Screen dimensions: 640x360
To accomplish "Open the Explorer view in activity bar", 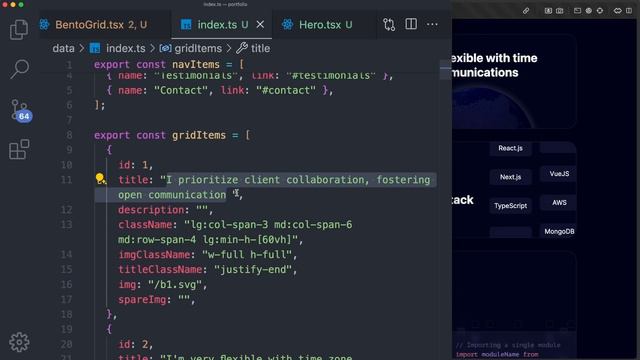I will coord(19,30).
